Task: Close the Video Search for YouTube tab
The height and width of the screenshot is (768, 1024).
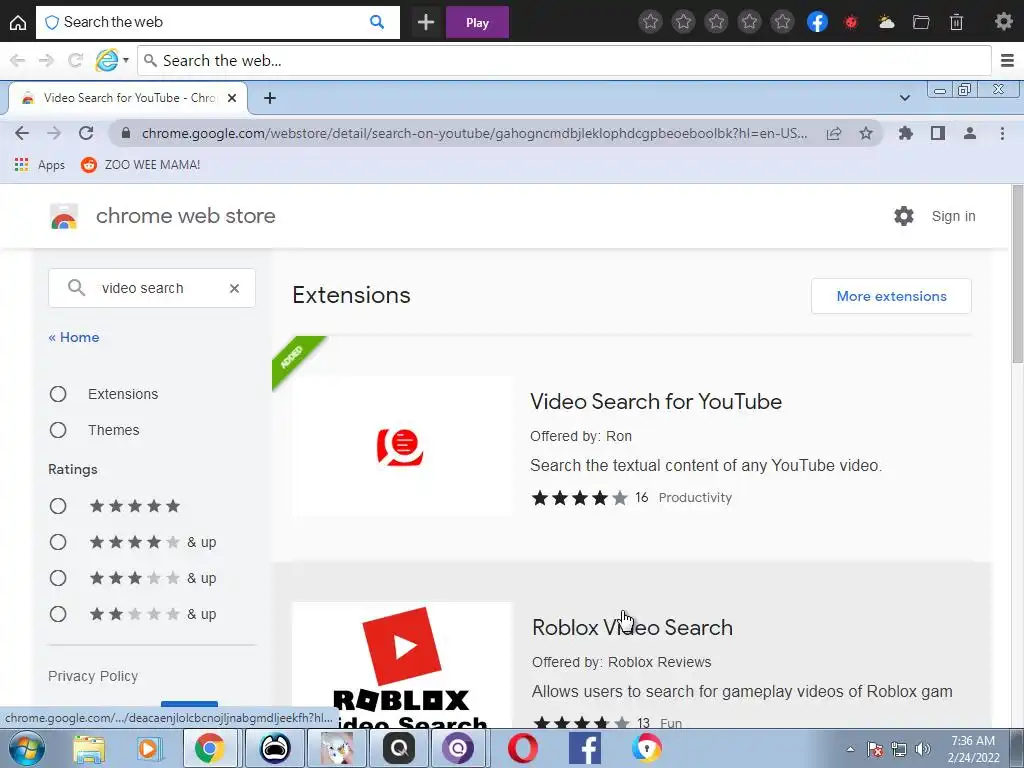Action: (232, 98)
